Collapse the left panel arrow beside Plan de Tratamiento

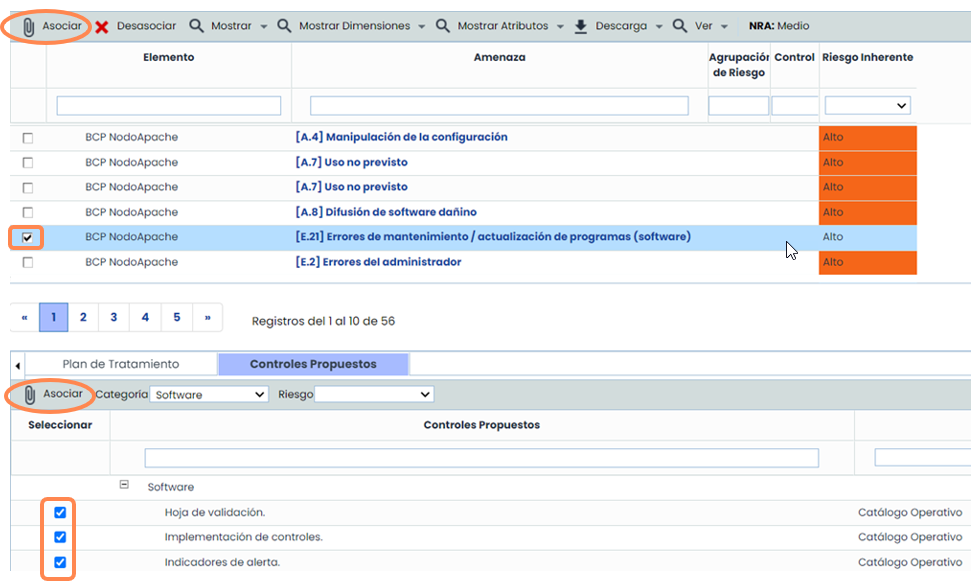tap(18, 366)
